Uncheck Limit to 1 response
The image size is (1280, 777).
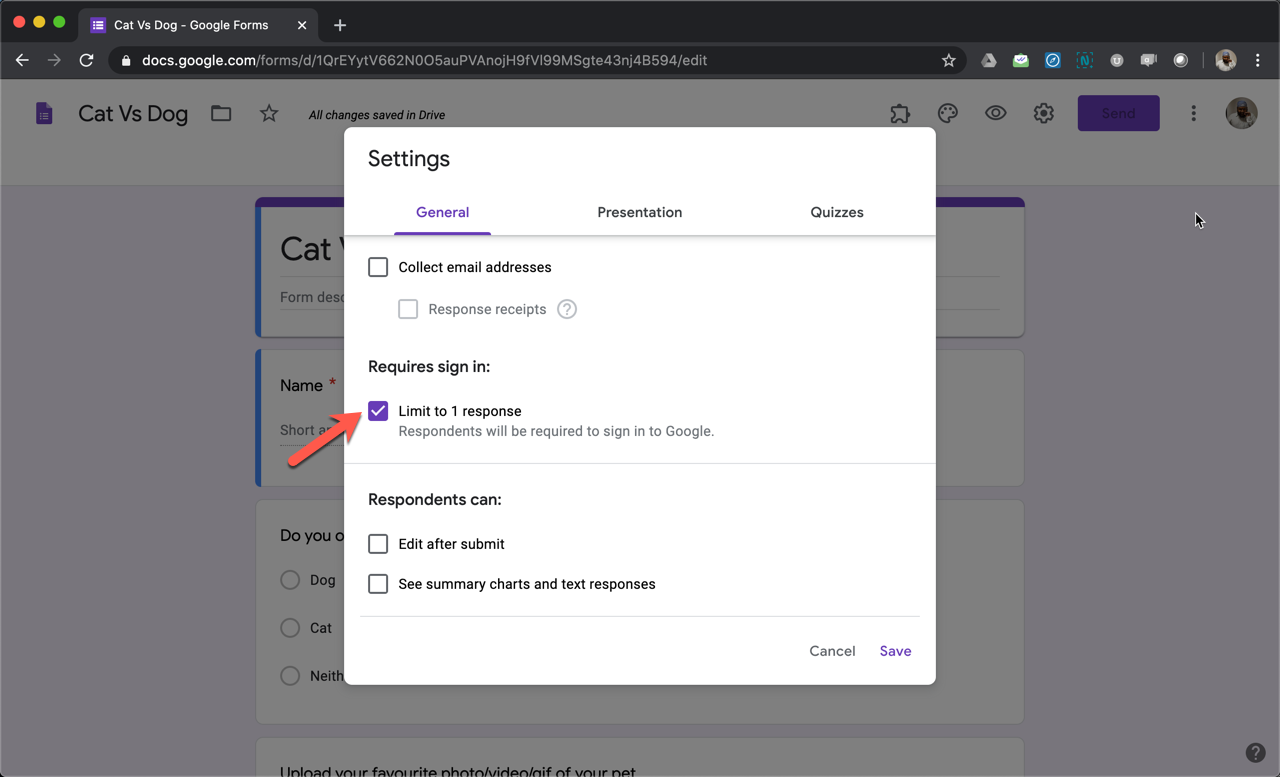pyautogui.click(x=378, y=411)
